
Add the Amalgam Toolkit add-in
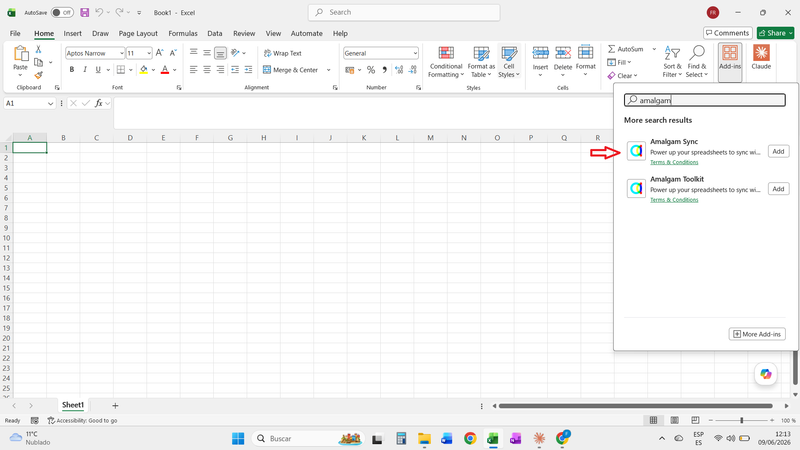[x=778, y=189]
